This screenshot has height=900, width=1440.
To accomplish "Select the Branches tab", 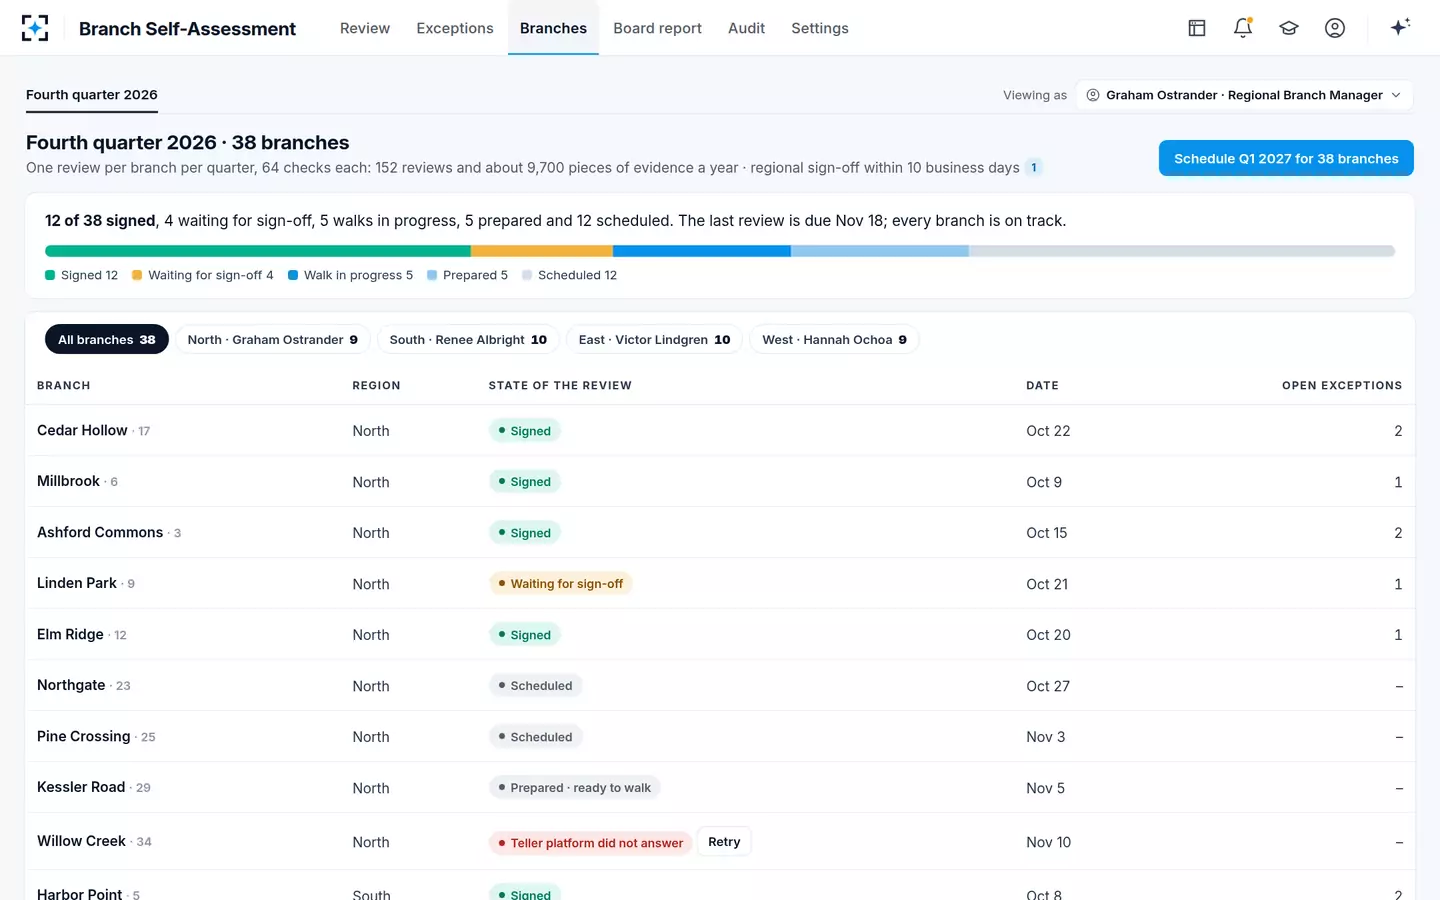I will click(553, 28).
